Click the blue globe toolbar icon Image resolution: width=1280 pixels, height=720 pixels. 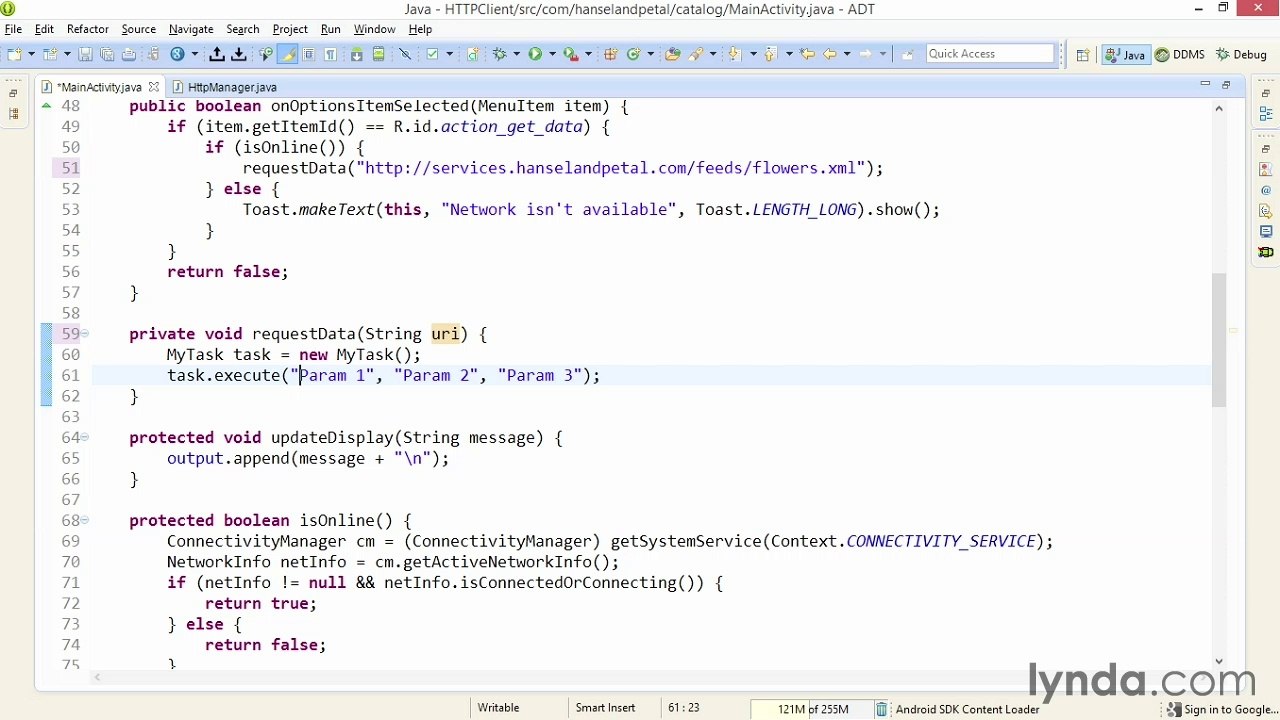[x=177, y=54]
